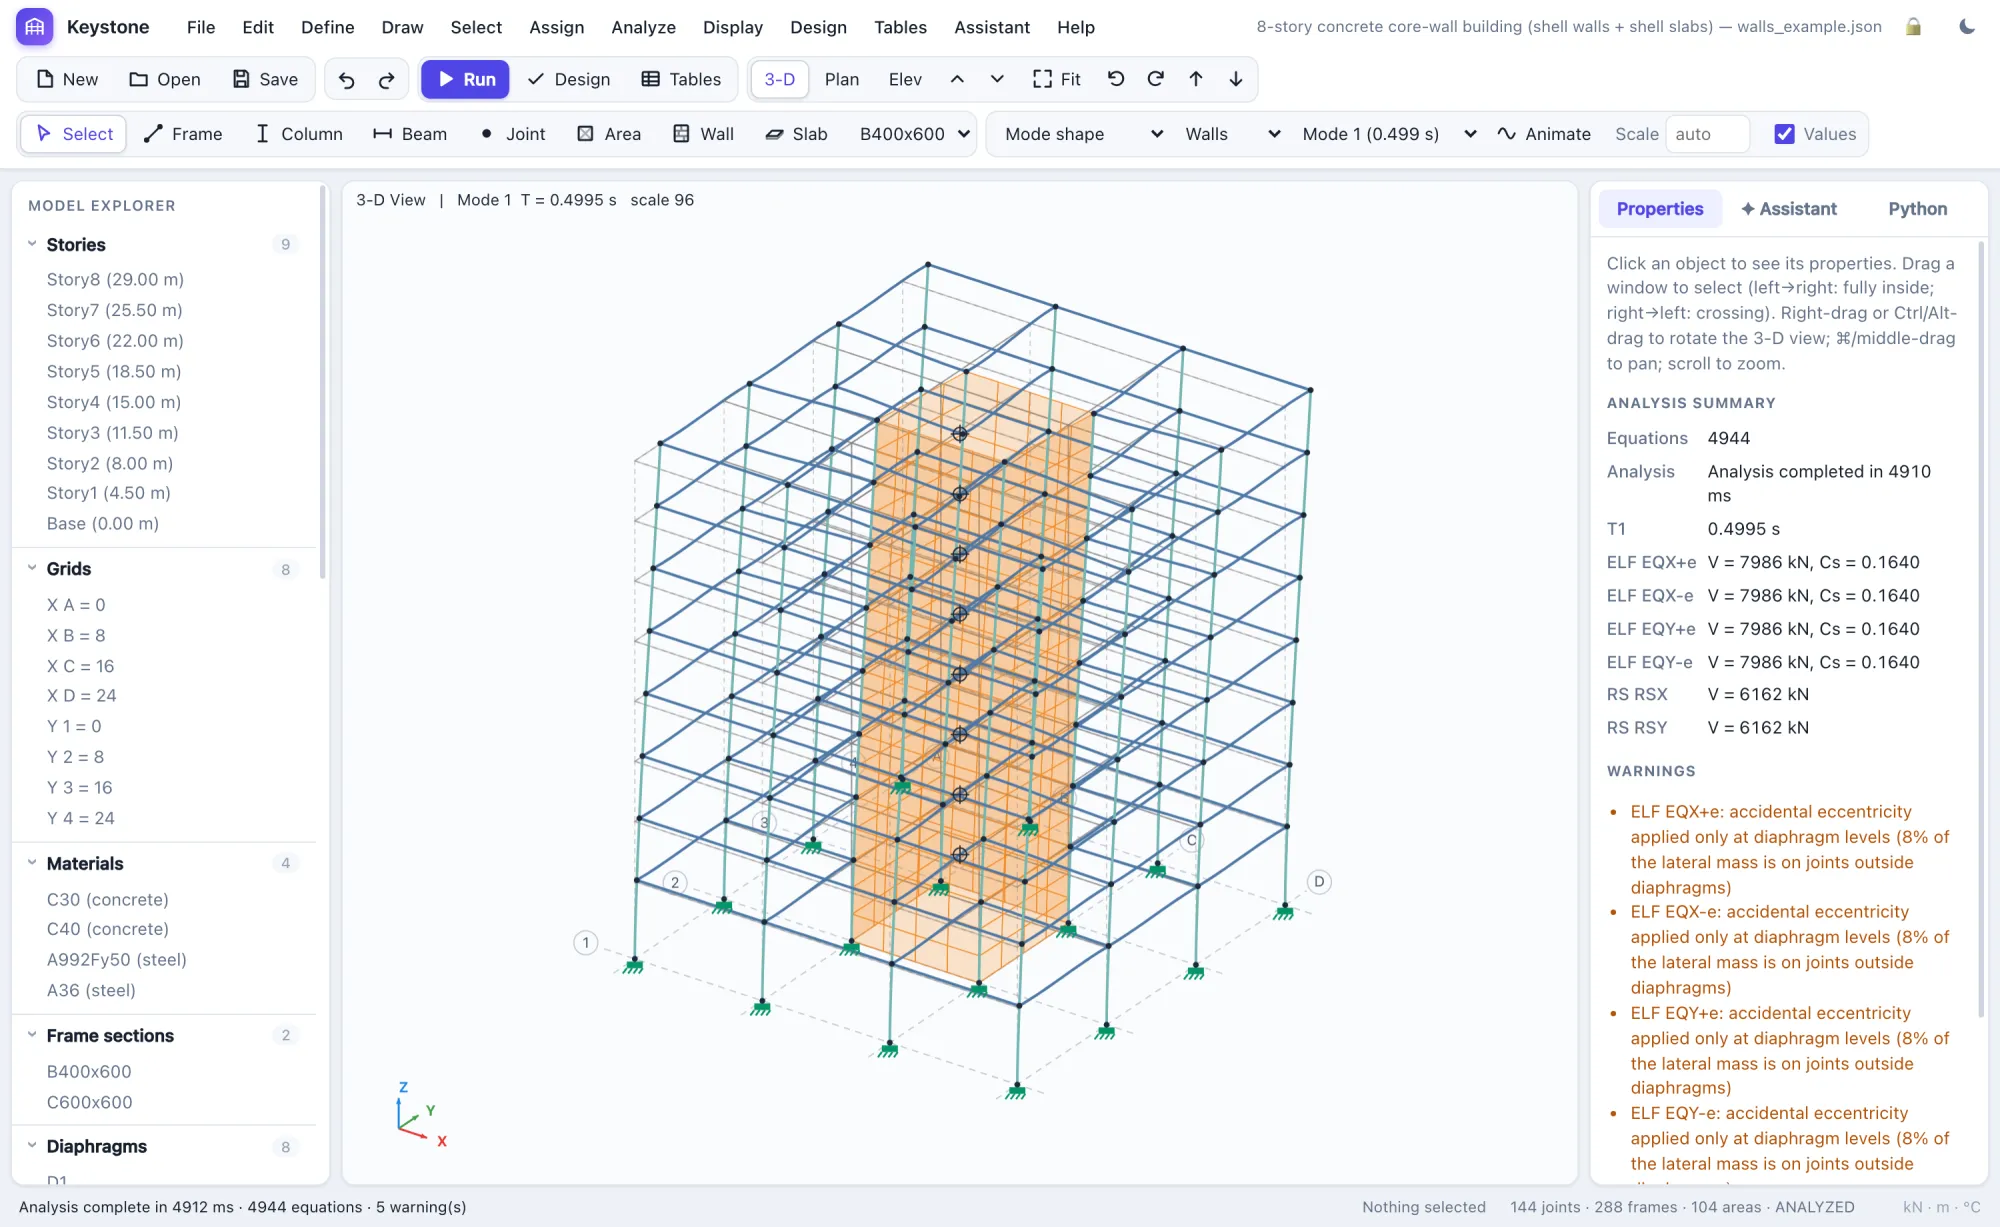The width and height of the screenshot is (2000, 1227).
Task: Rotate view counterclockwise
Action: click(x=1116, y=79)
